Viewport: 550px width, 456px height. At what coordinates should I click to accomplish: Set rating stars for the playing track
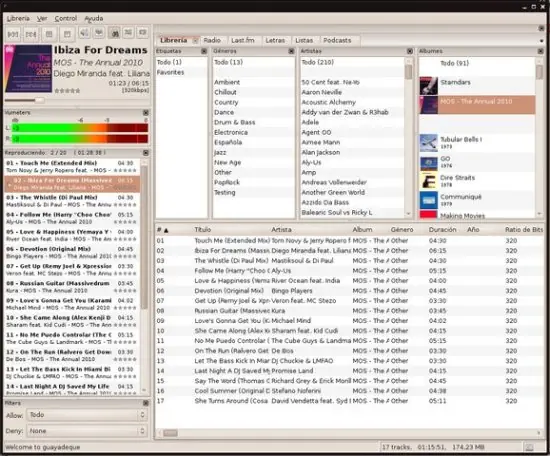pyautogui.click(x=67, y=91)
